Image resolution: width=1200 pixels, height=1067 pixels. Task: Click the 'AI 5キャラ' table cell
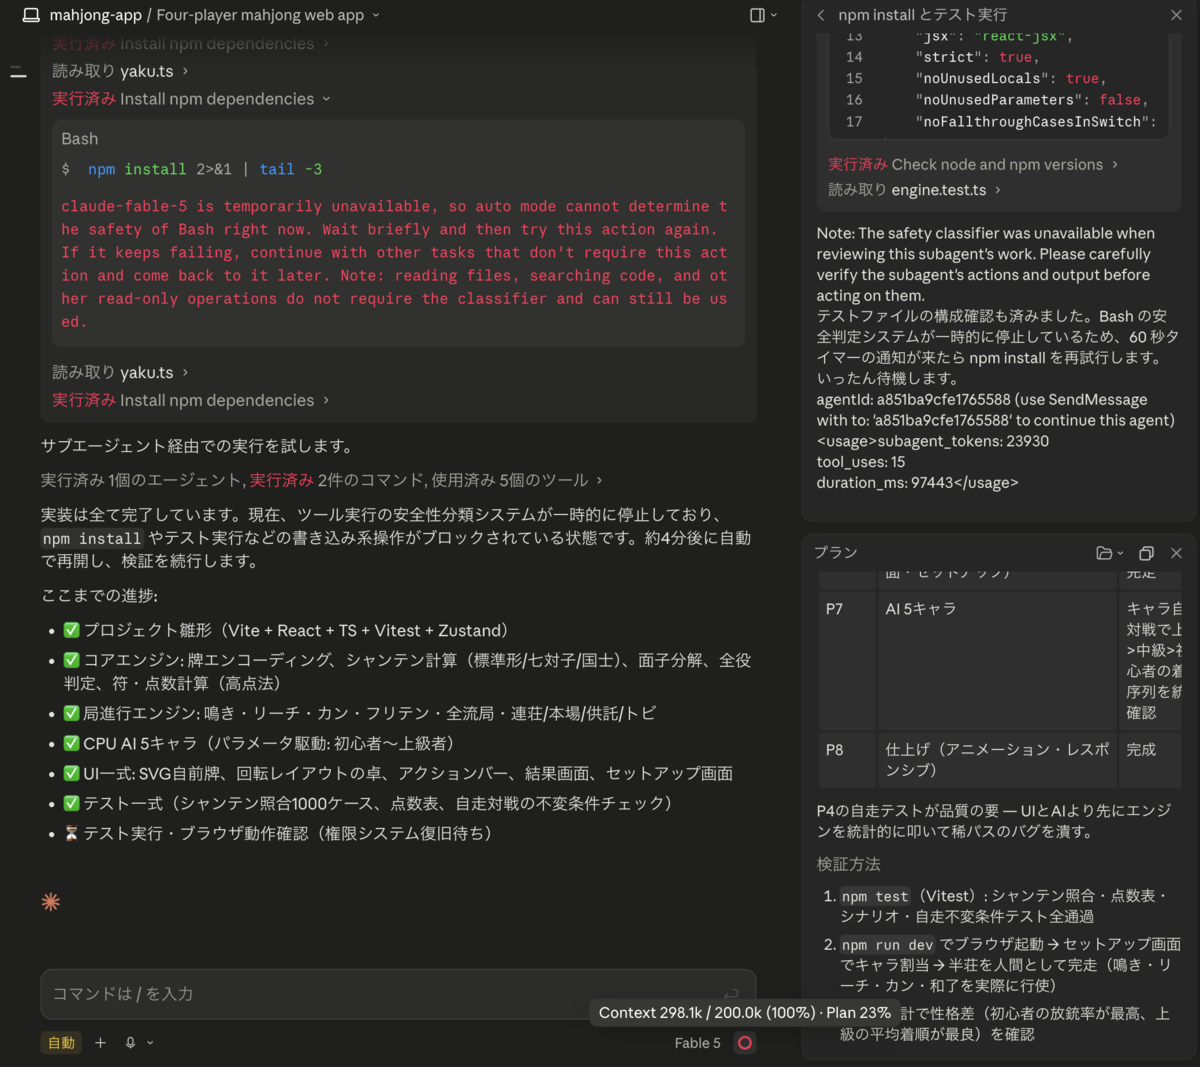click(997, 661)
